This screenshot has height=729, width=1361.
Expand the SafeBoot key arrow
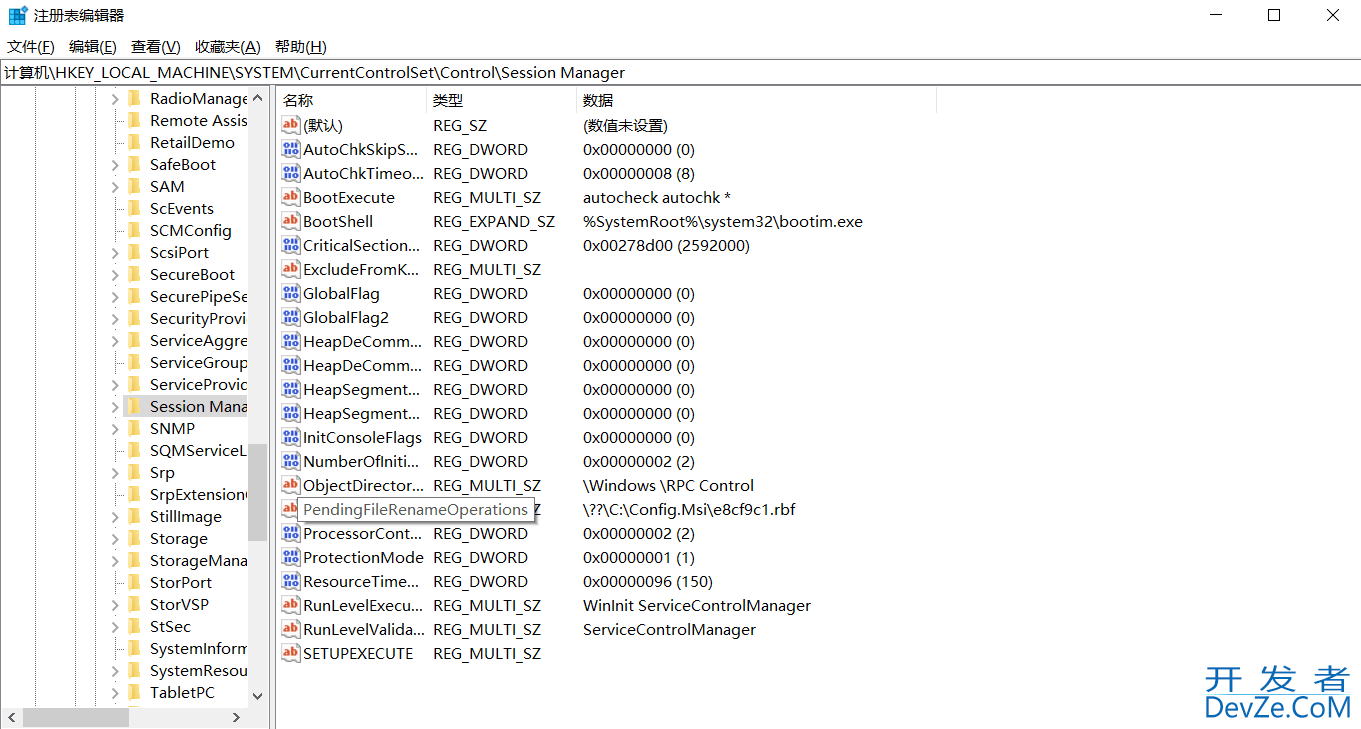tap(114, 164)
